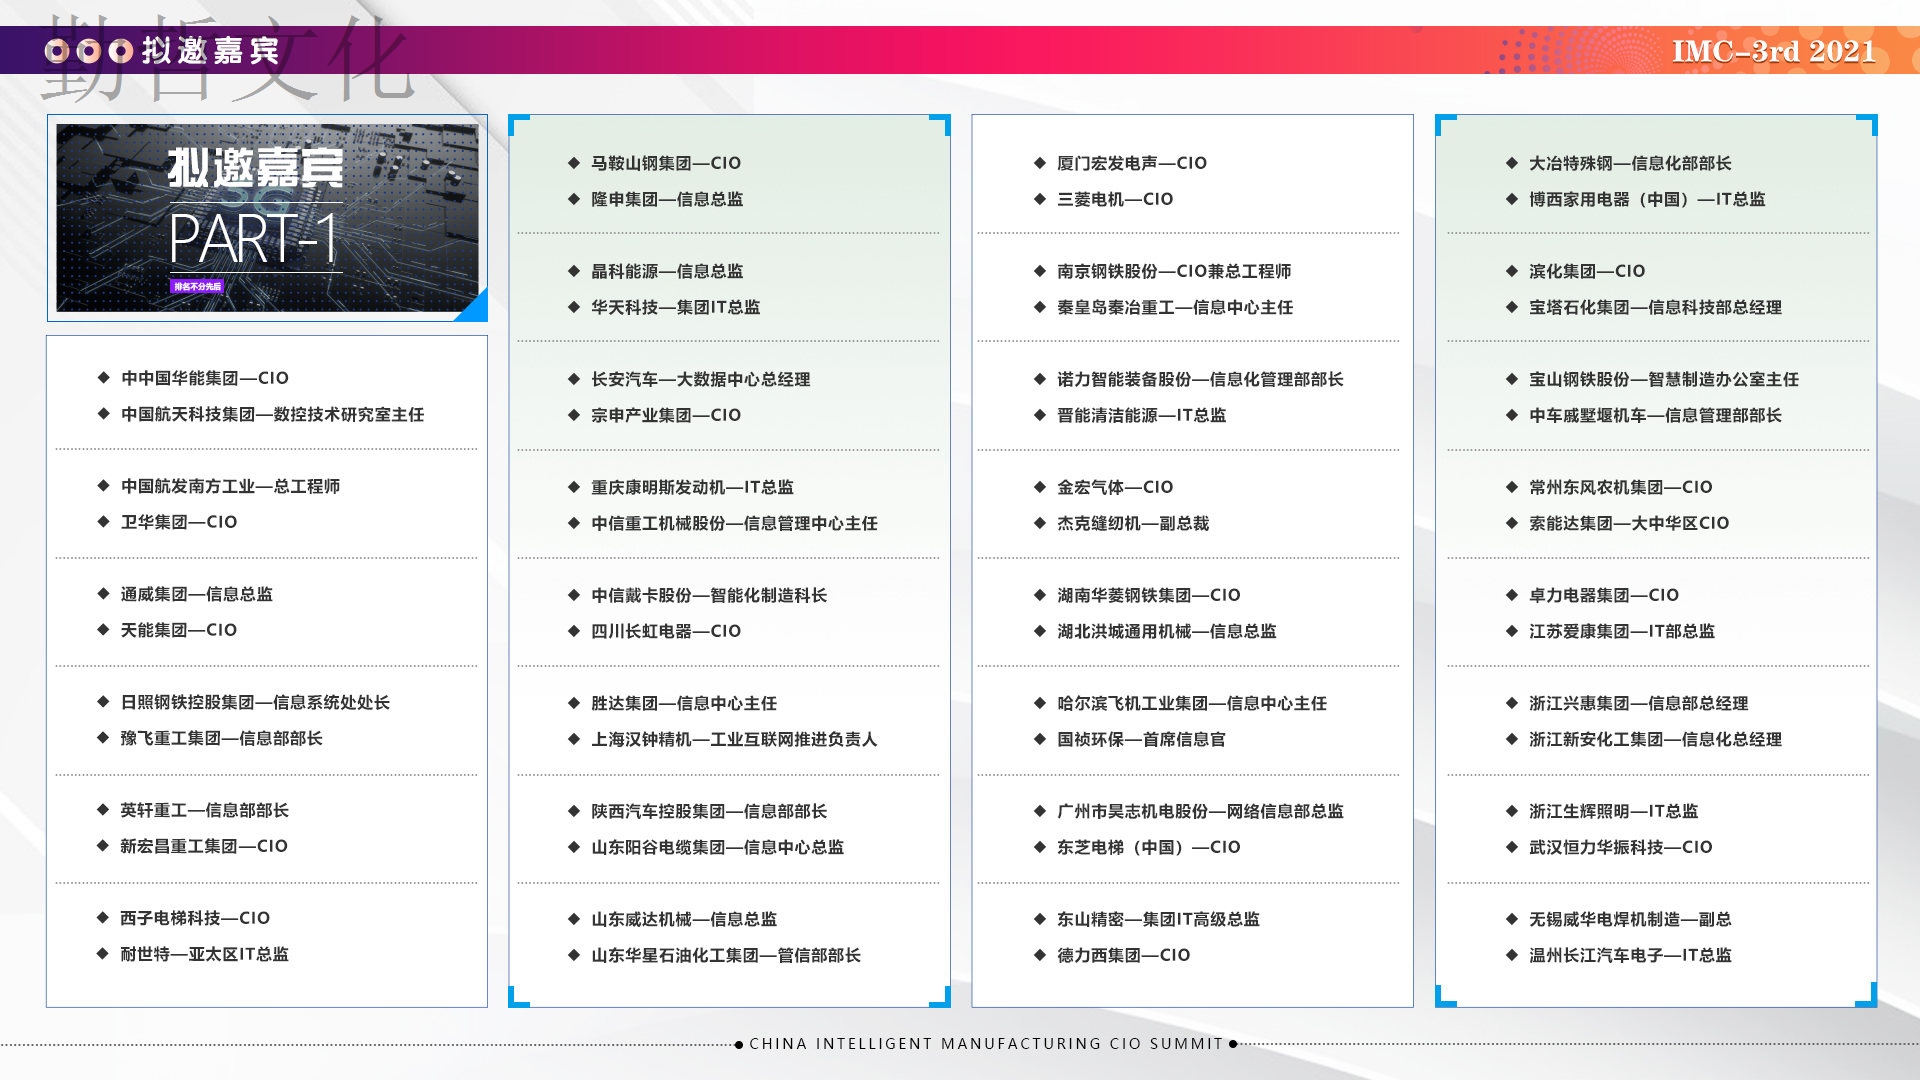Click 陕西汽车控股集团—信息部部长
1920x1080 pixels.
[709, 811]
